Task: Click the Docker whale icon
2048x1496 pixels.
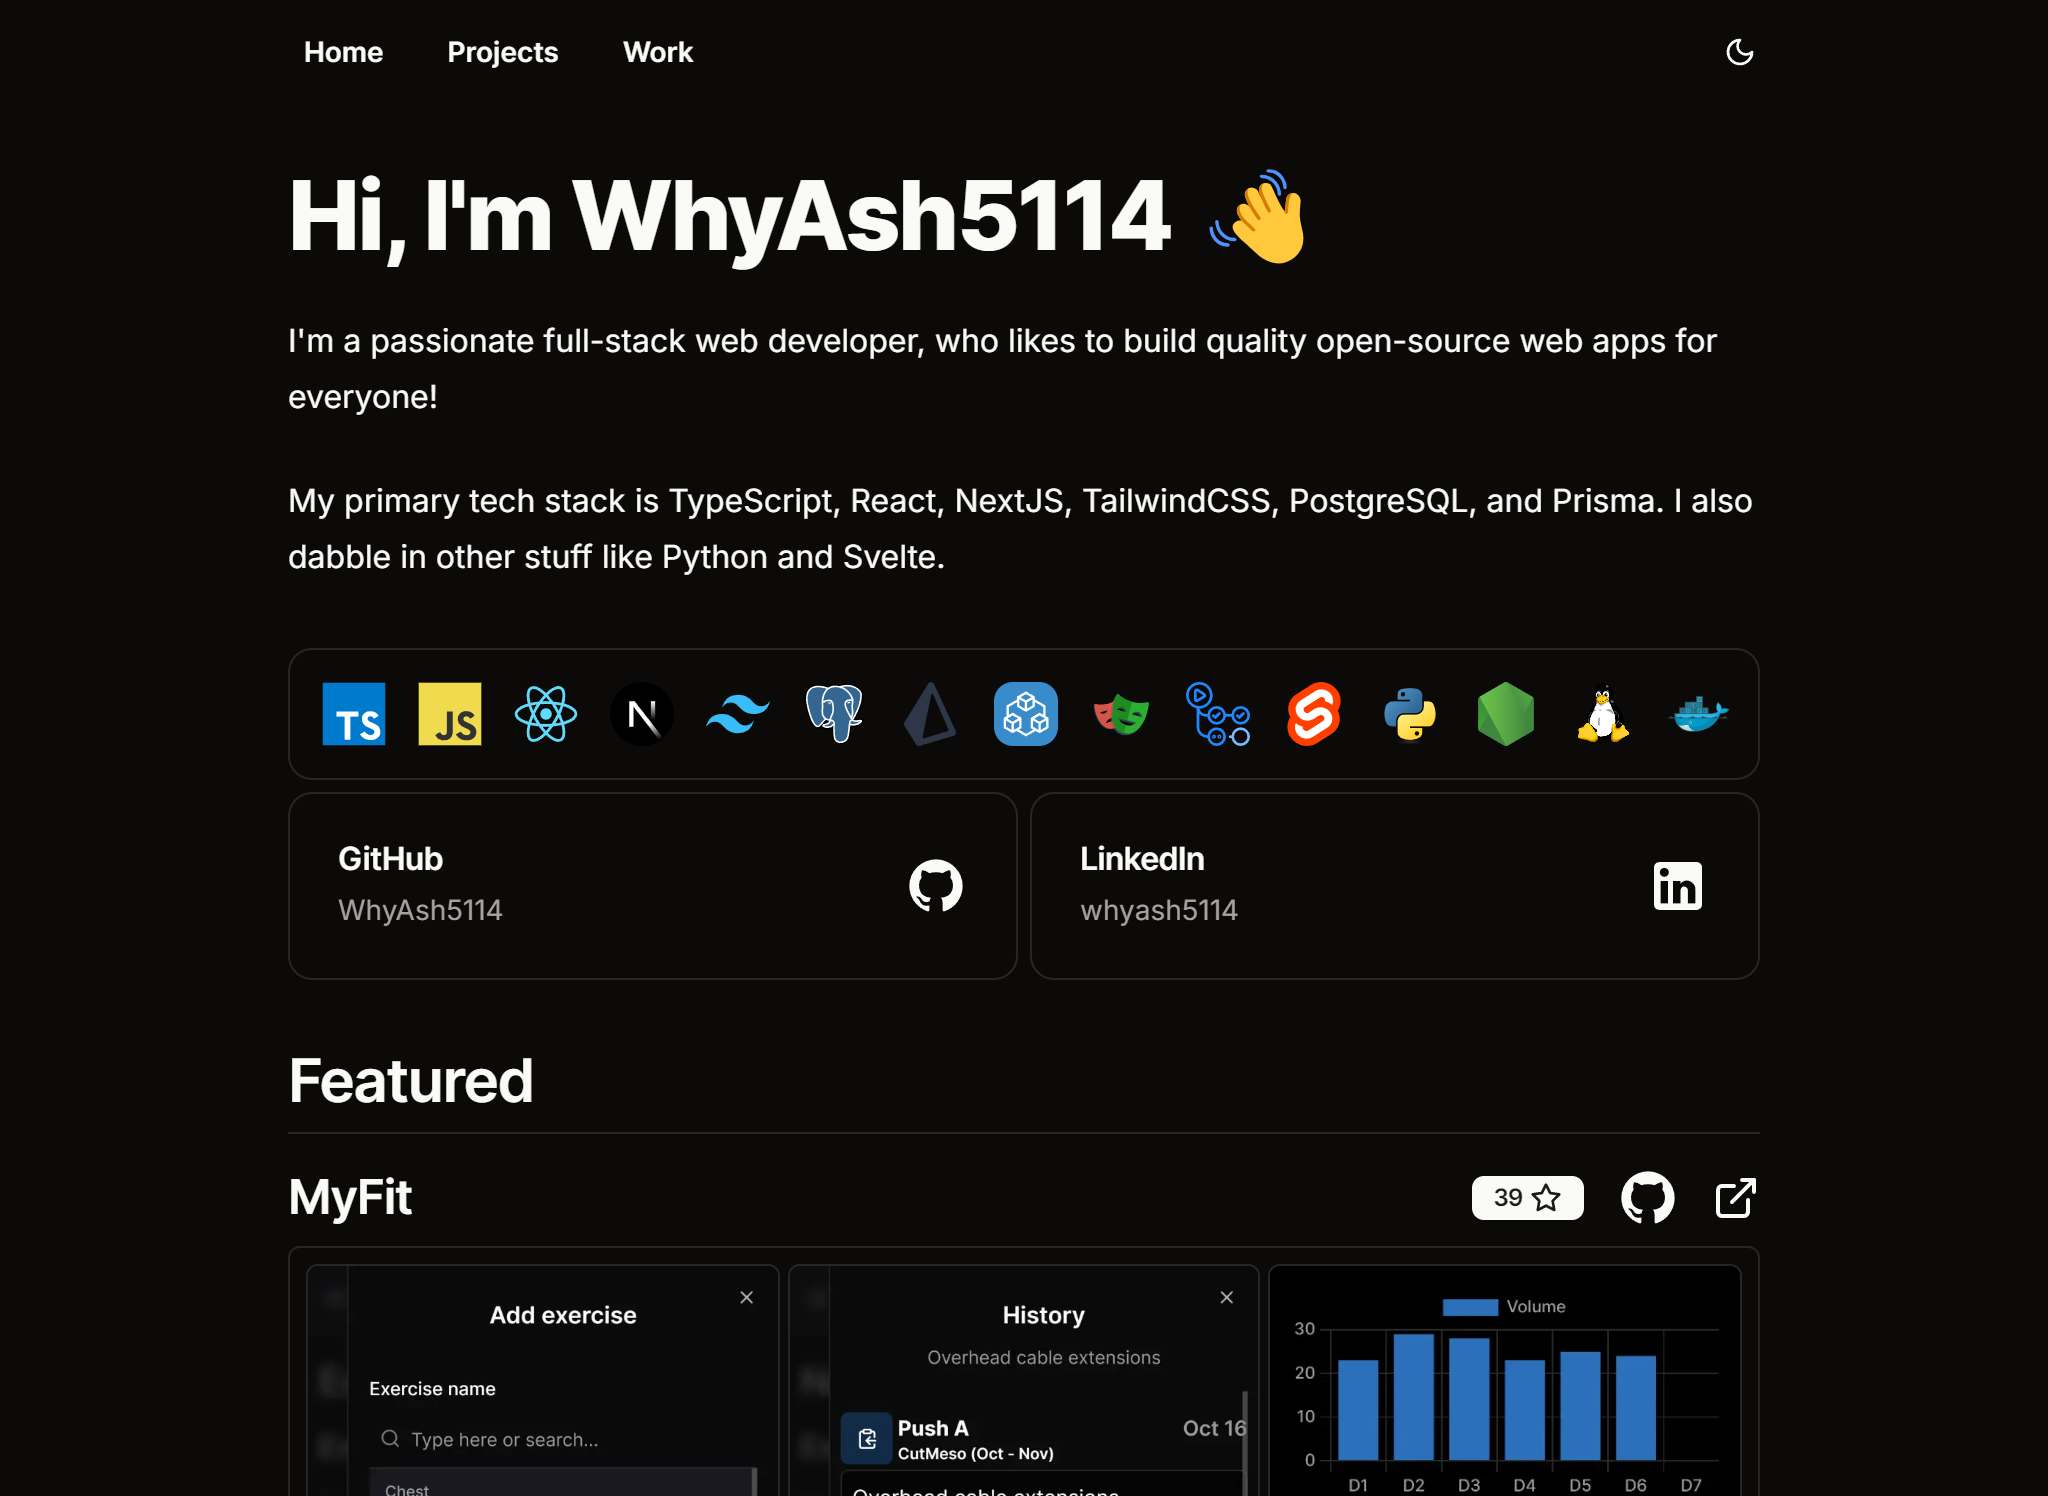Action: [1698, 714]
